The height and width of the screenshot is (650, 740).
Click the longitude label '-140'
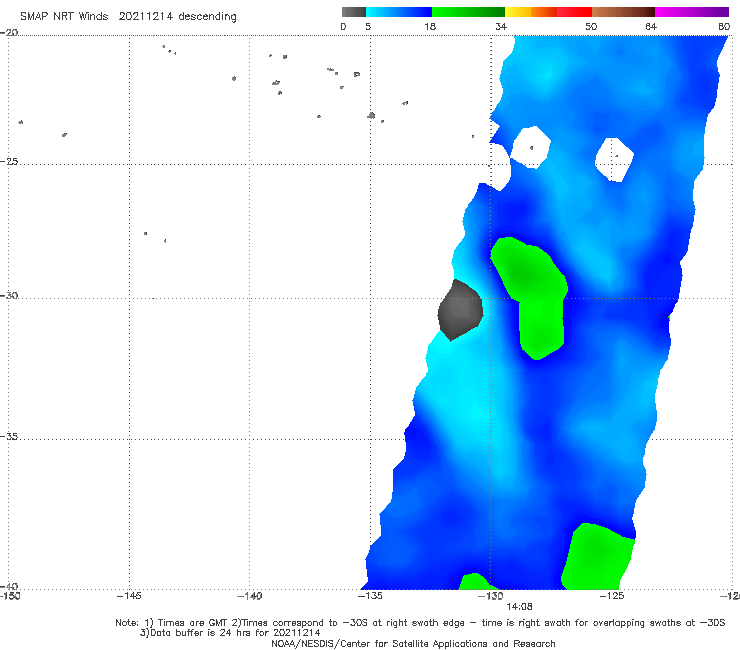coord(250,596)
